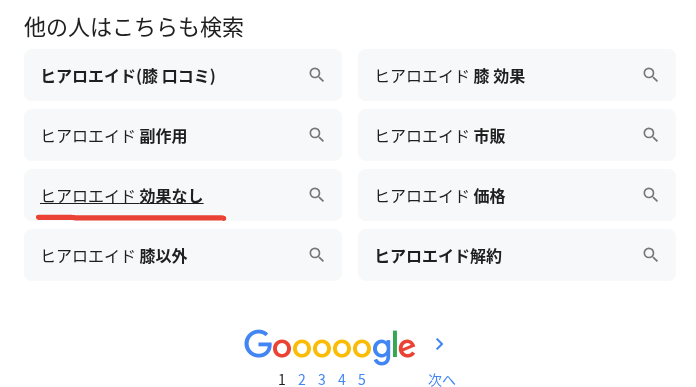Screen dimensions: 696x387
Task: Click search icon in 効果なし suggestion
Action: (x=316, y=195)
